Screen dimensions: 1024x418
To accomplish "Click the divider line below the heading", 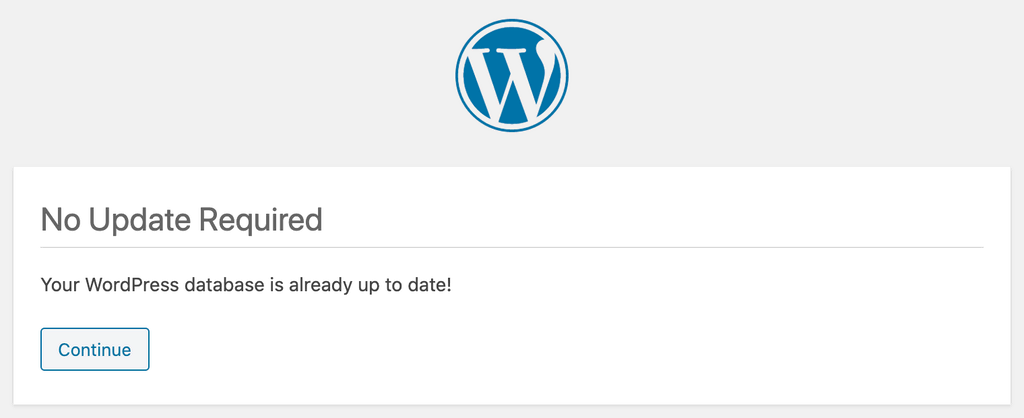I will point(511,247).
